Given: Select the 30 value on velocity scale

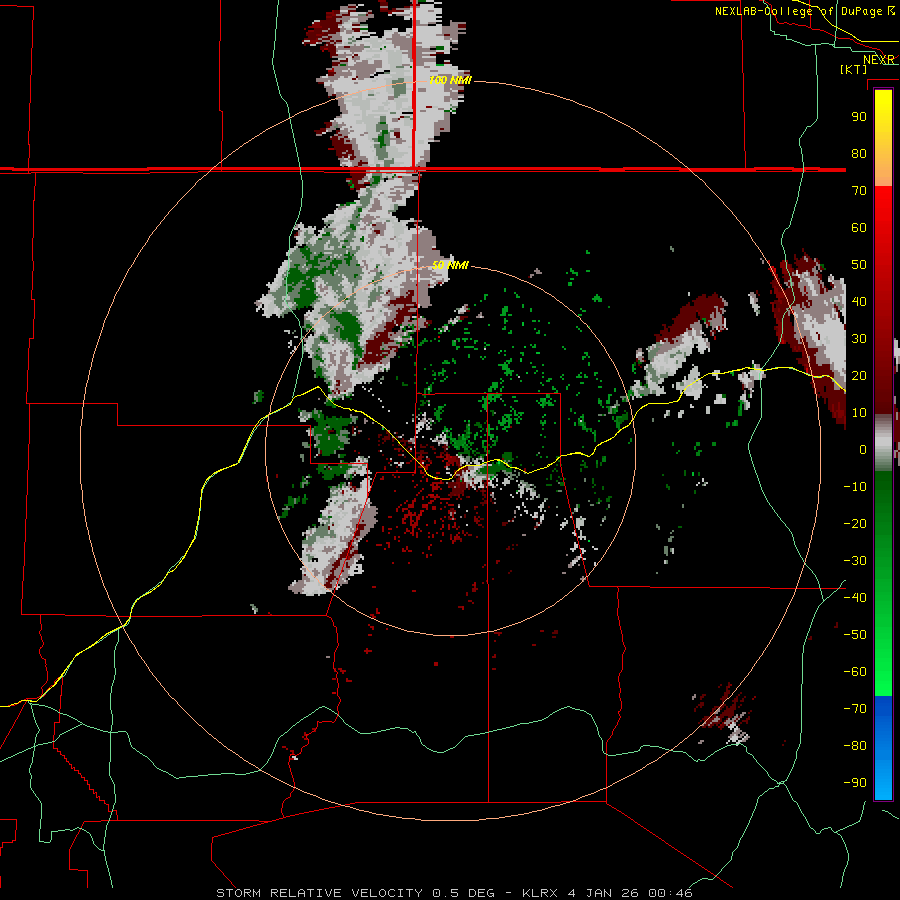Looking at the screenshot, I should [859, 339].
